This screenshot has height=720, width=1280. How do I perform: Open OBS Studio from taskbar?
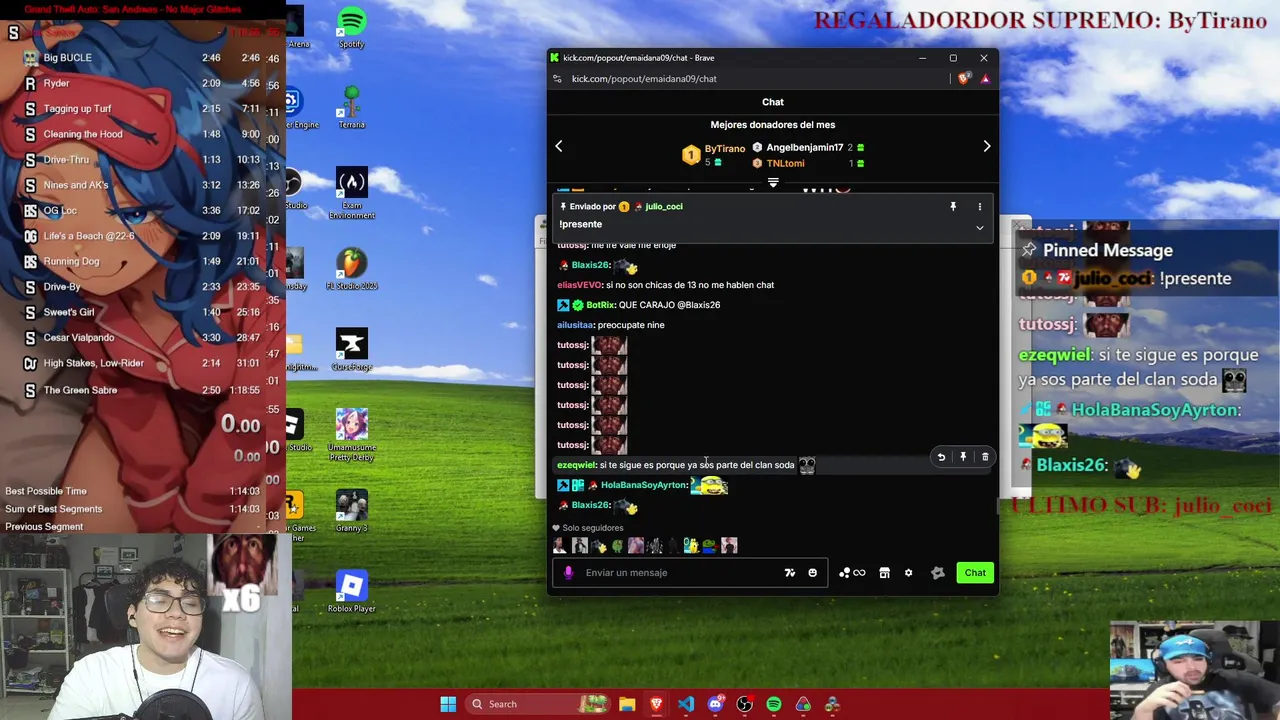[744, 704]
